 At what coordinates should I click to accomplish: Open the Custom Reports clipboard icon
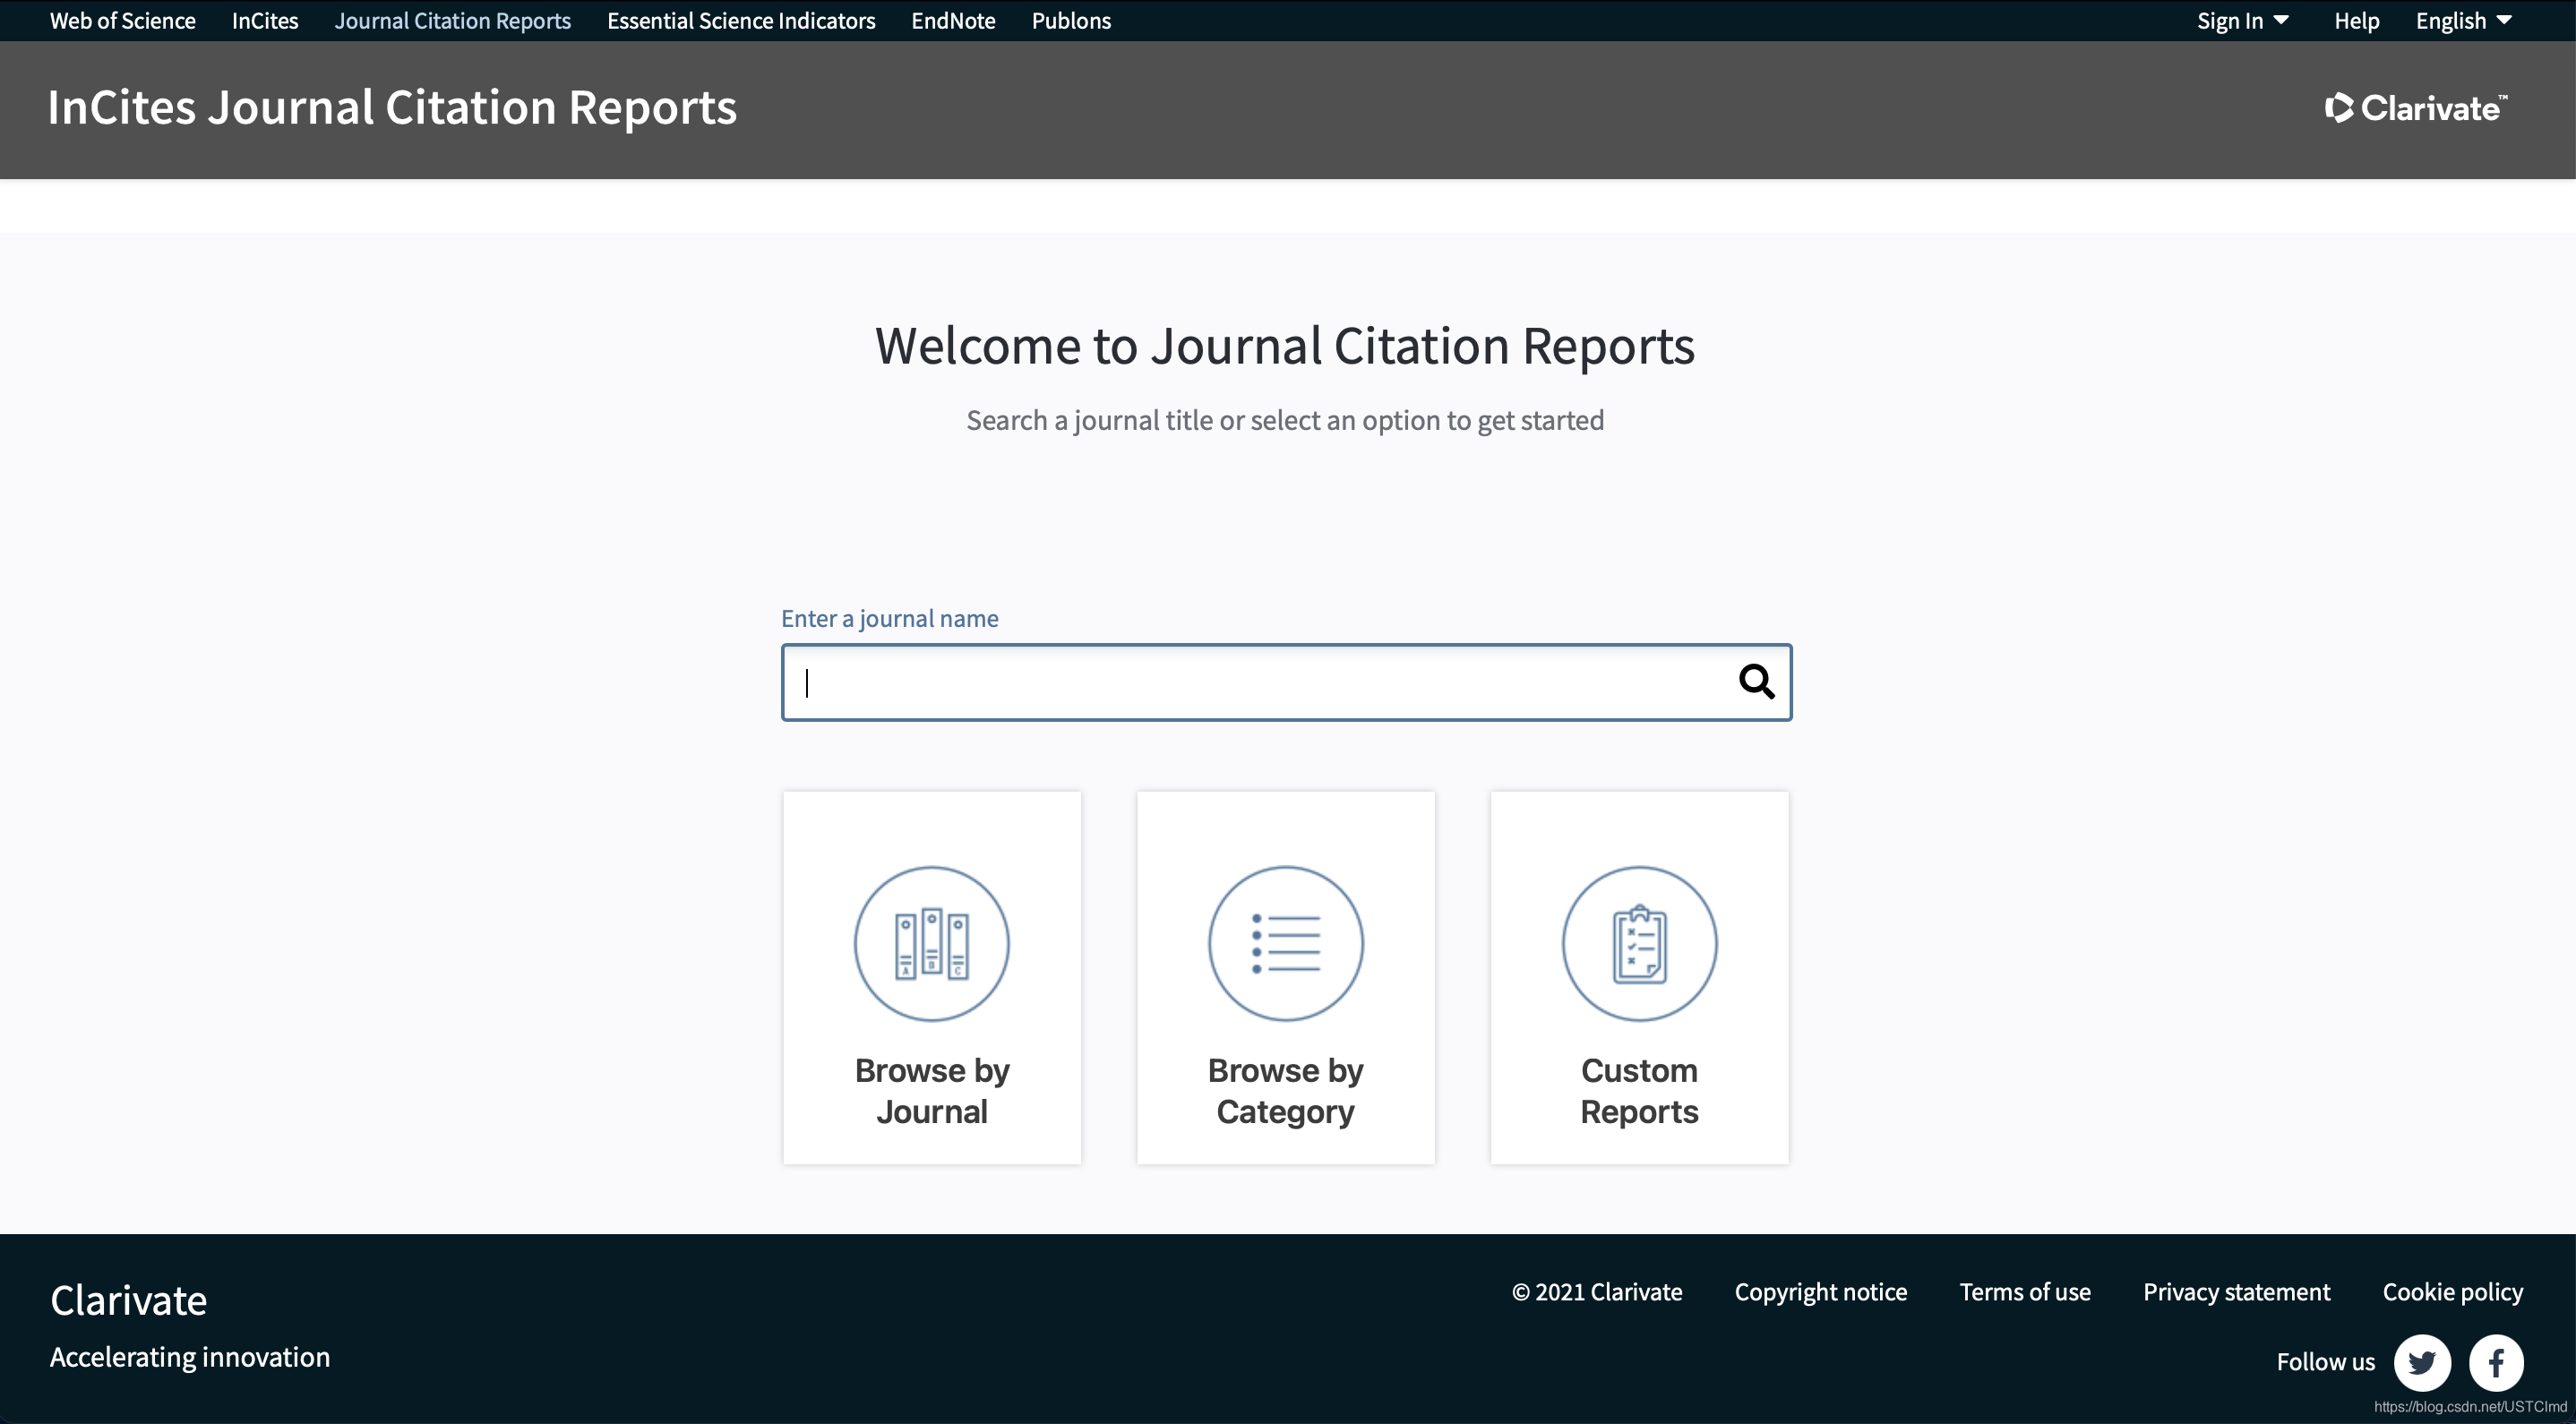tap(1639, 943)
